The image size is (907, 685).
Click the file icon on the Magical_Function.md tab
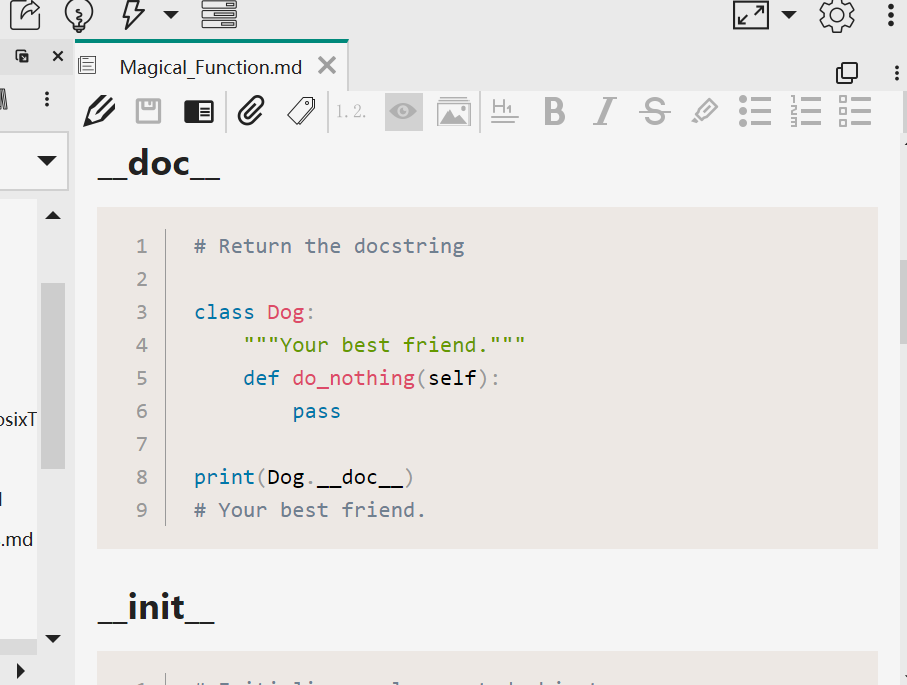click(x=87, y=65)
